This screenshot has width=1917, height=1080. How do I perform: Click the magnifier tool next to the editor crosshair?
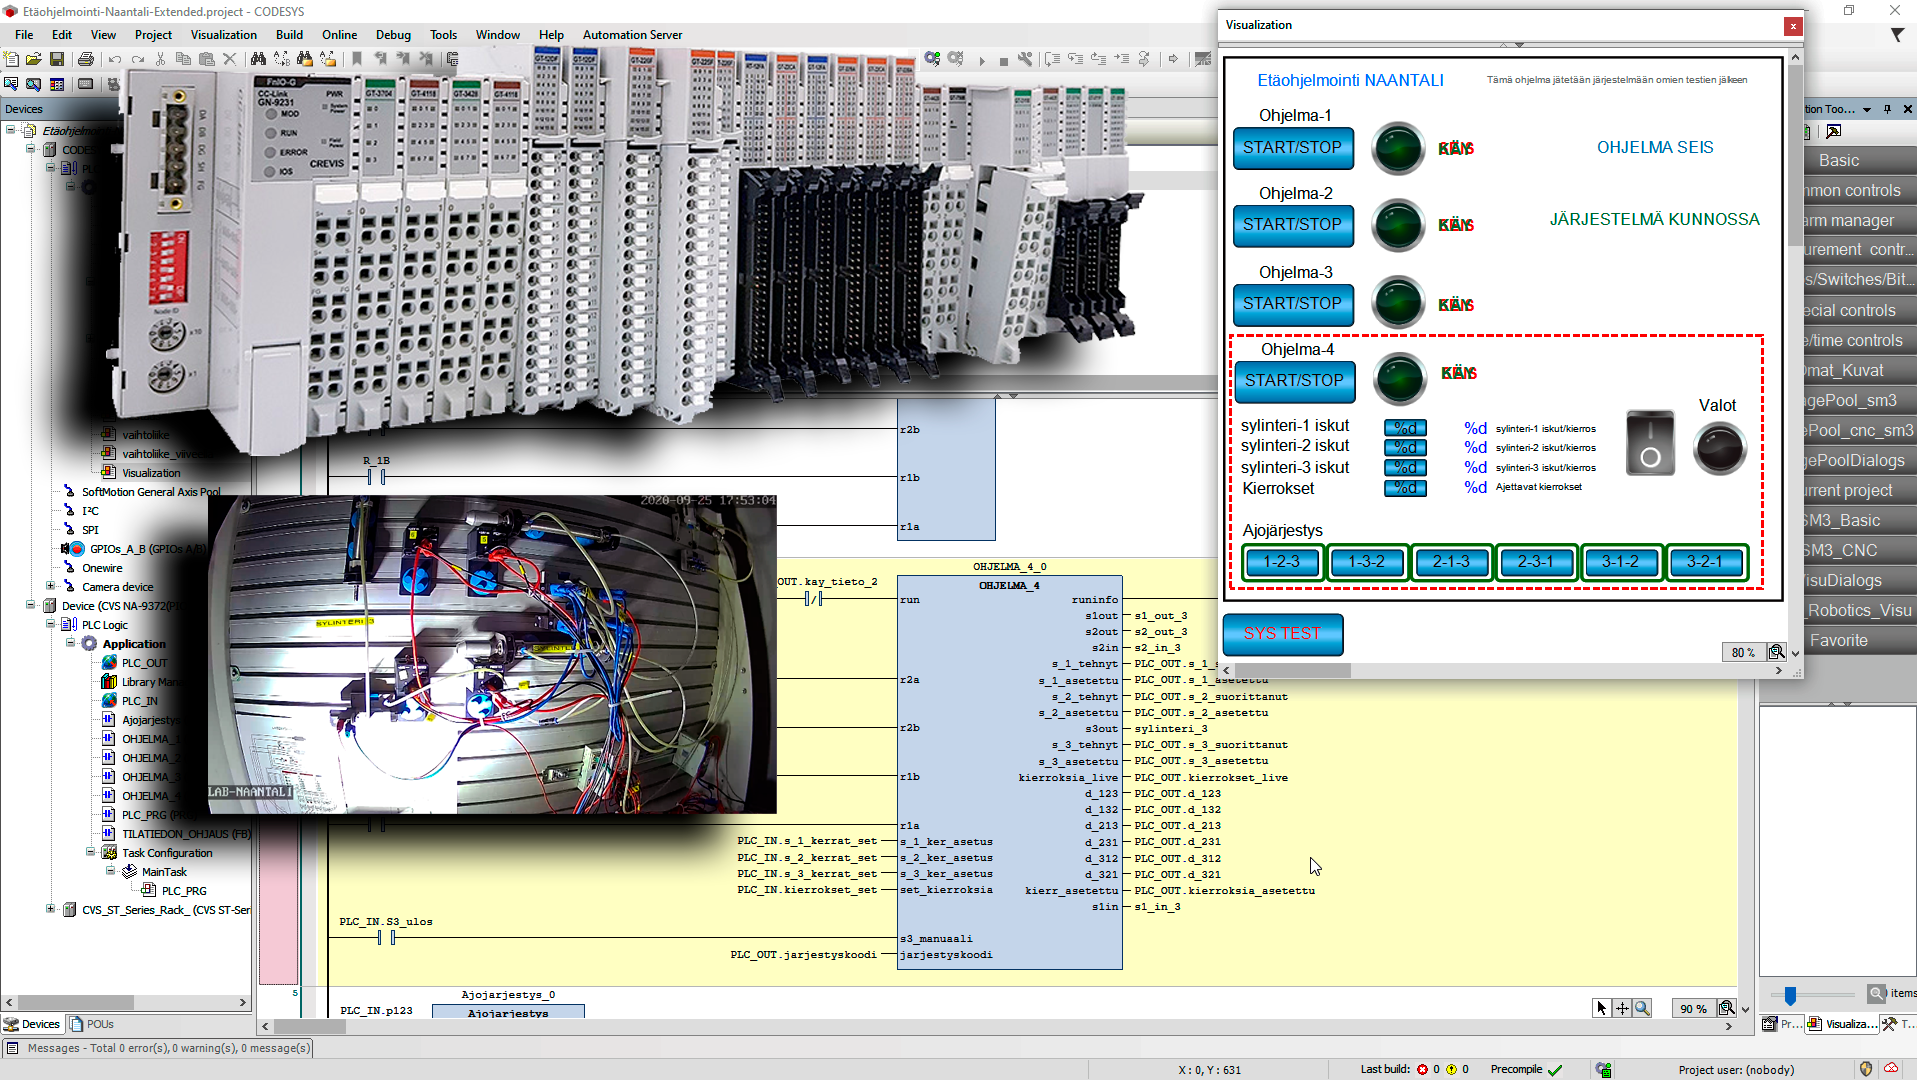click(x=1642, y=1008)
